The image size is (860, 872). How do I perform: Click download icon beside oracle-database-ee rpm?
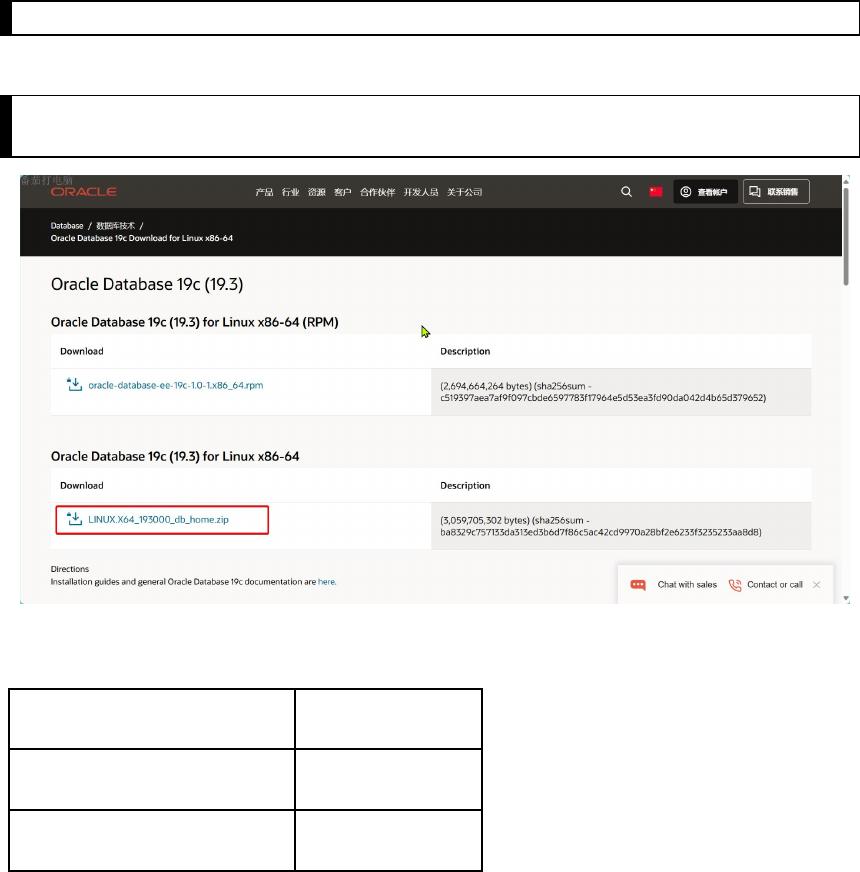pyautogui.click(x=75, y=384)
